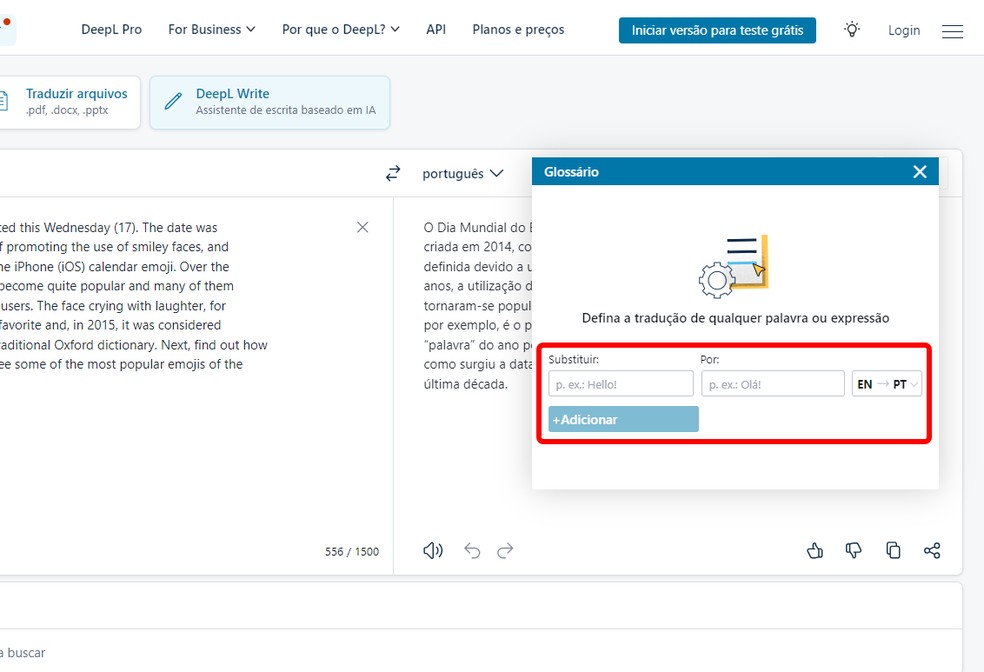984x672 pixels.
Task: Click the lightbulb icon in top bar
Action: pos(851,30)
